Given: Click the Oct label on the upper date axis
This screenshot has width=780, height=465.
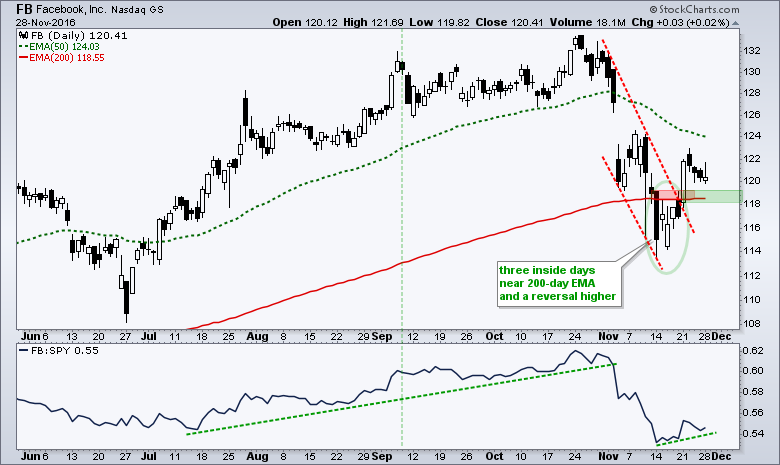Looking at the screenshot, I should 494,337.
